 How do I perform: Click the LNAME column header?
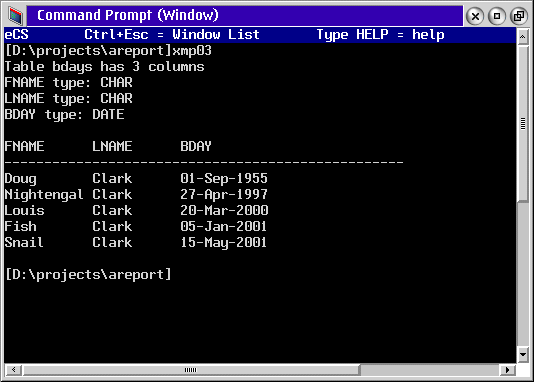point(112,146)
